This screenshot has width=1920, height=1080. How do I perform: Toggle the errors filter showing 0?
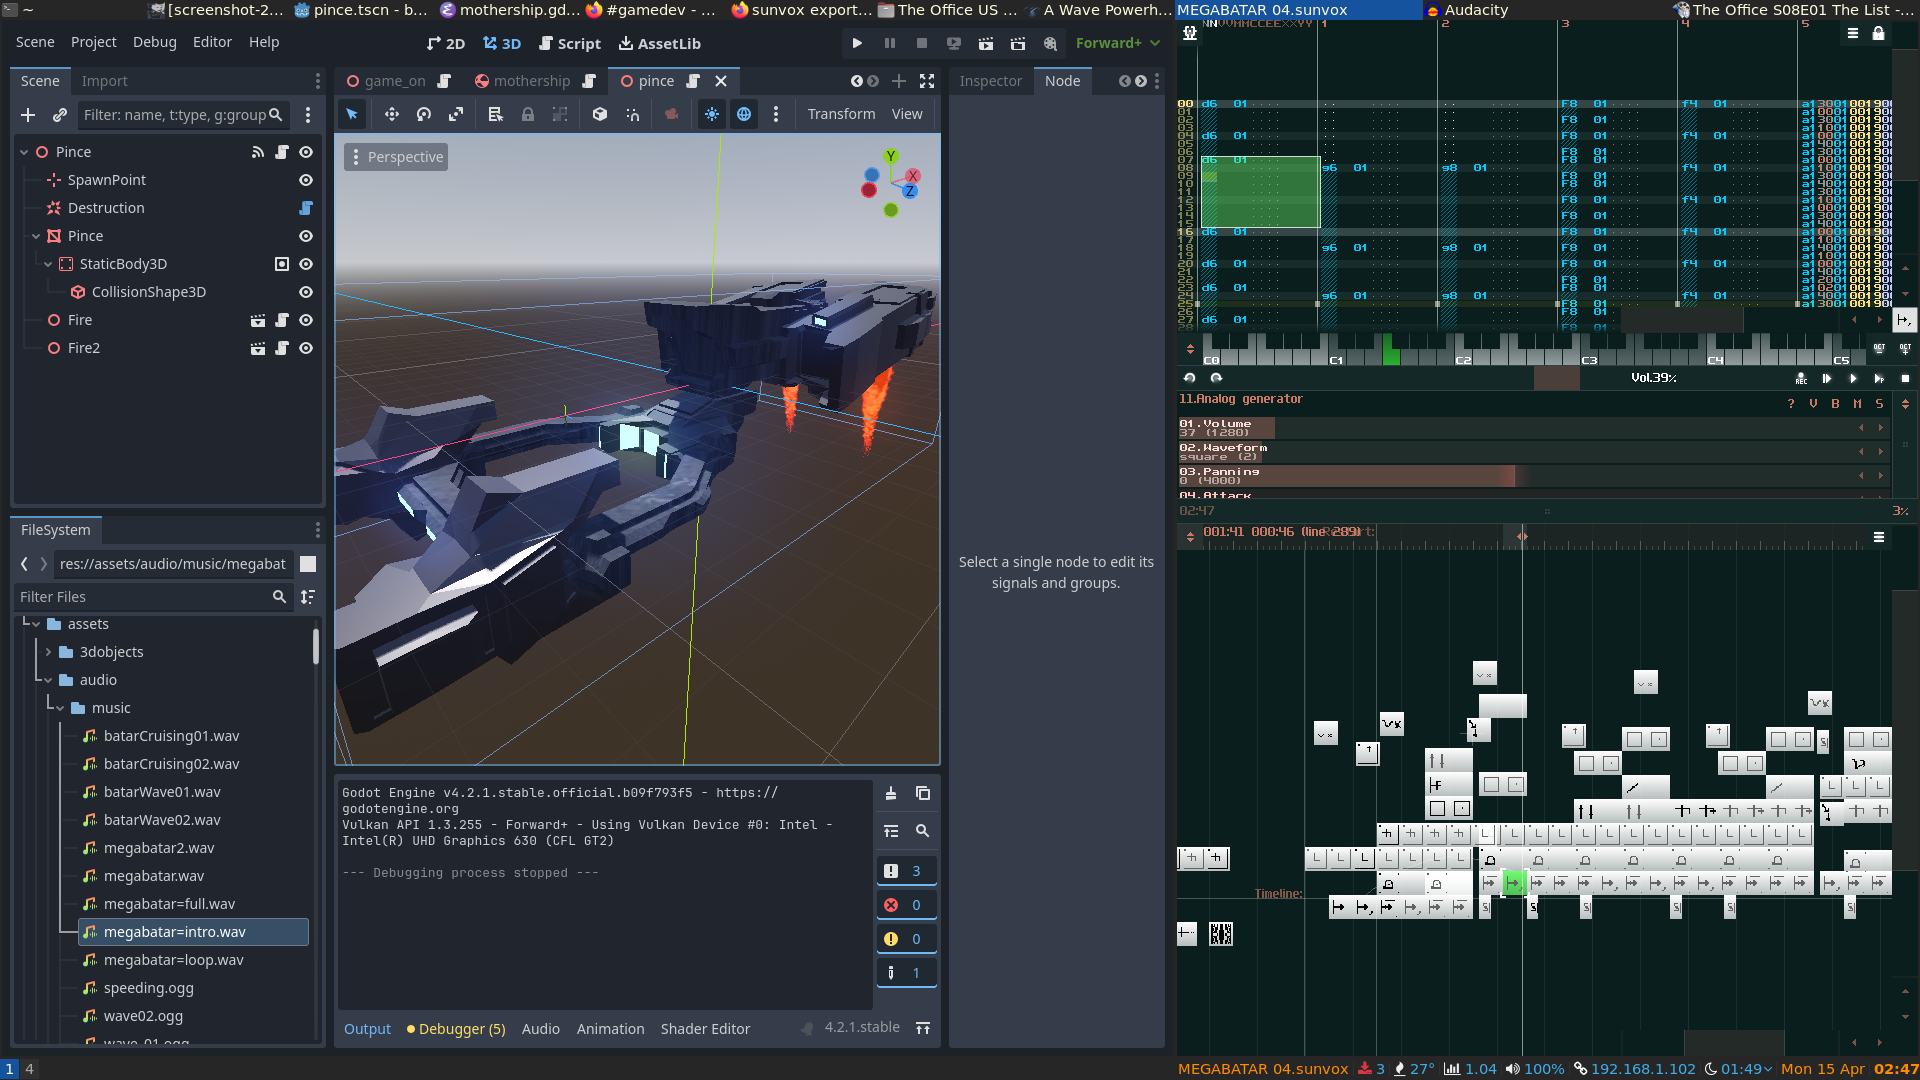click(x=906, y=905)
